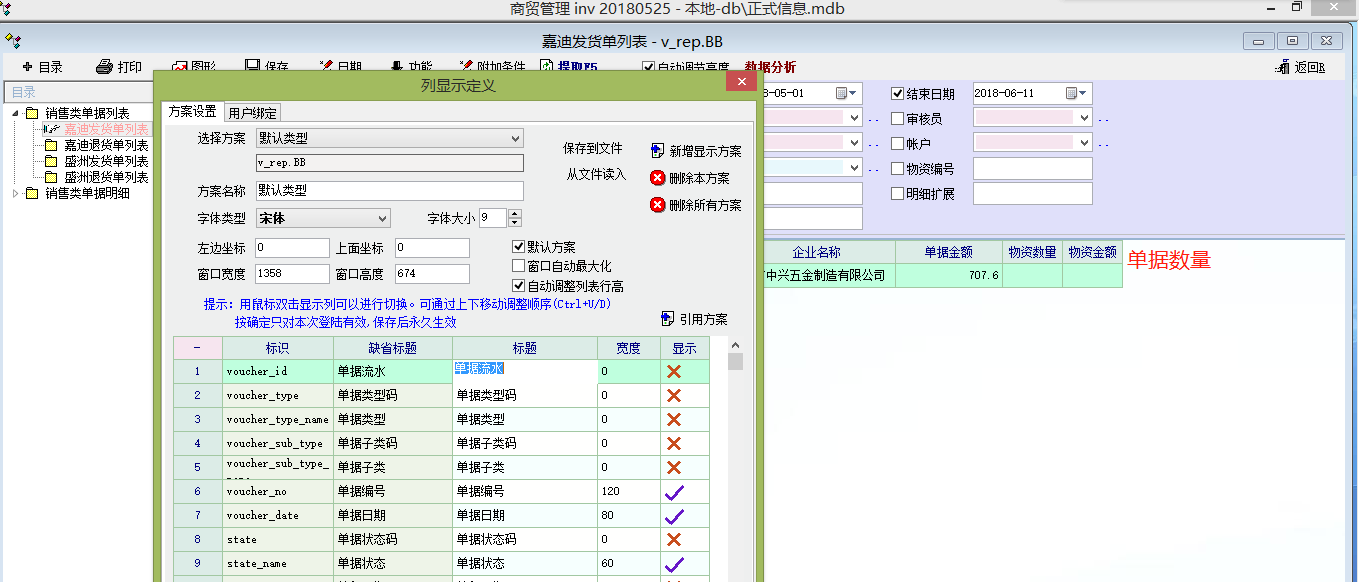Click the 返回 exit icon
Screen dimensions: 1359x582
coord(1282,67)
